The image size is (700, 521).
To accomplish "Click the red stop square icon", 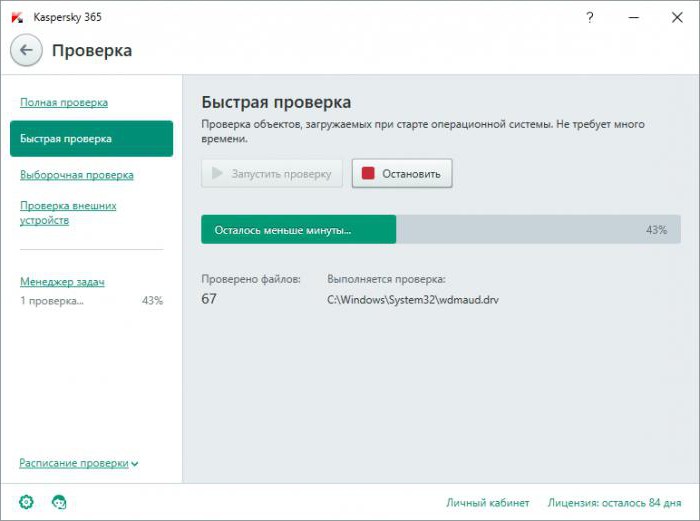I will pyautogui.click(x=368, y=173).
